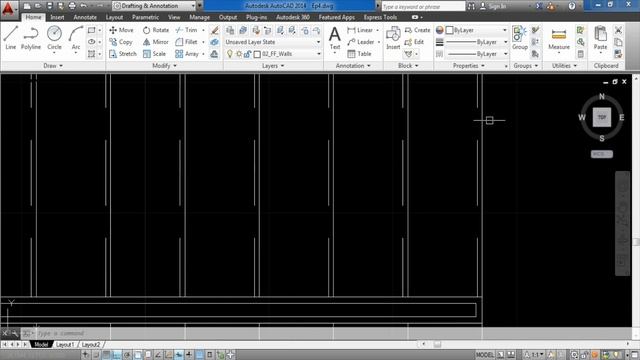This screenshot has width=640, height=360.
Task: Toggle the layer lock icon
Action: click(x=247, y=54)
